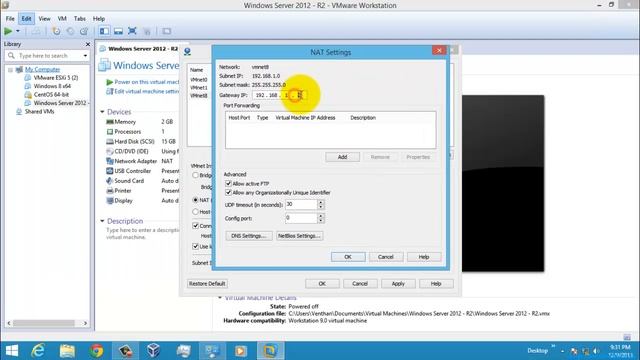This screenshot has height=360, width=640.
Task: Toggle the thumbnail bar view icon
Action: pyautogui.click(x=118, y=31)
